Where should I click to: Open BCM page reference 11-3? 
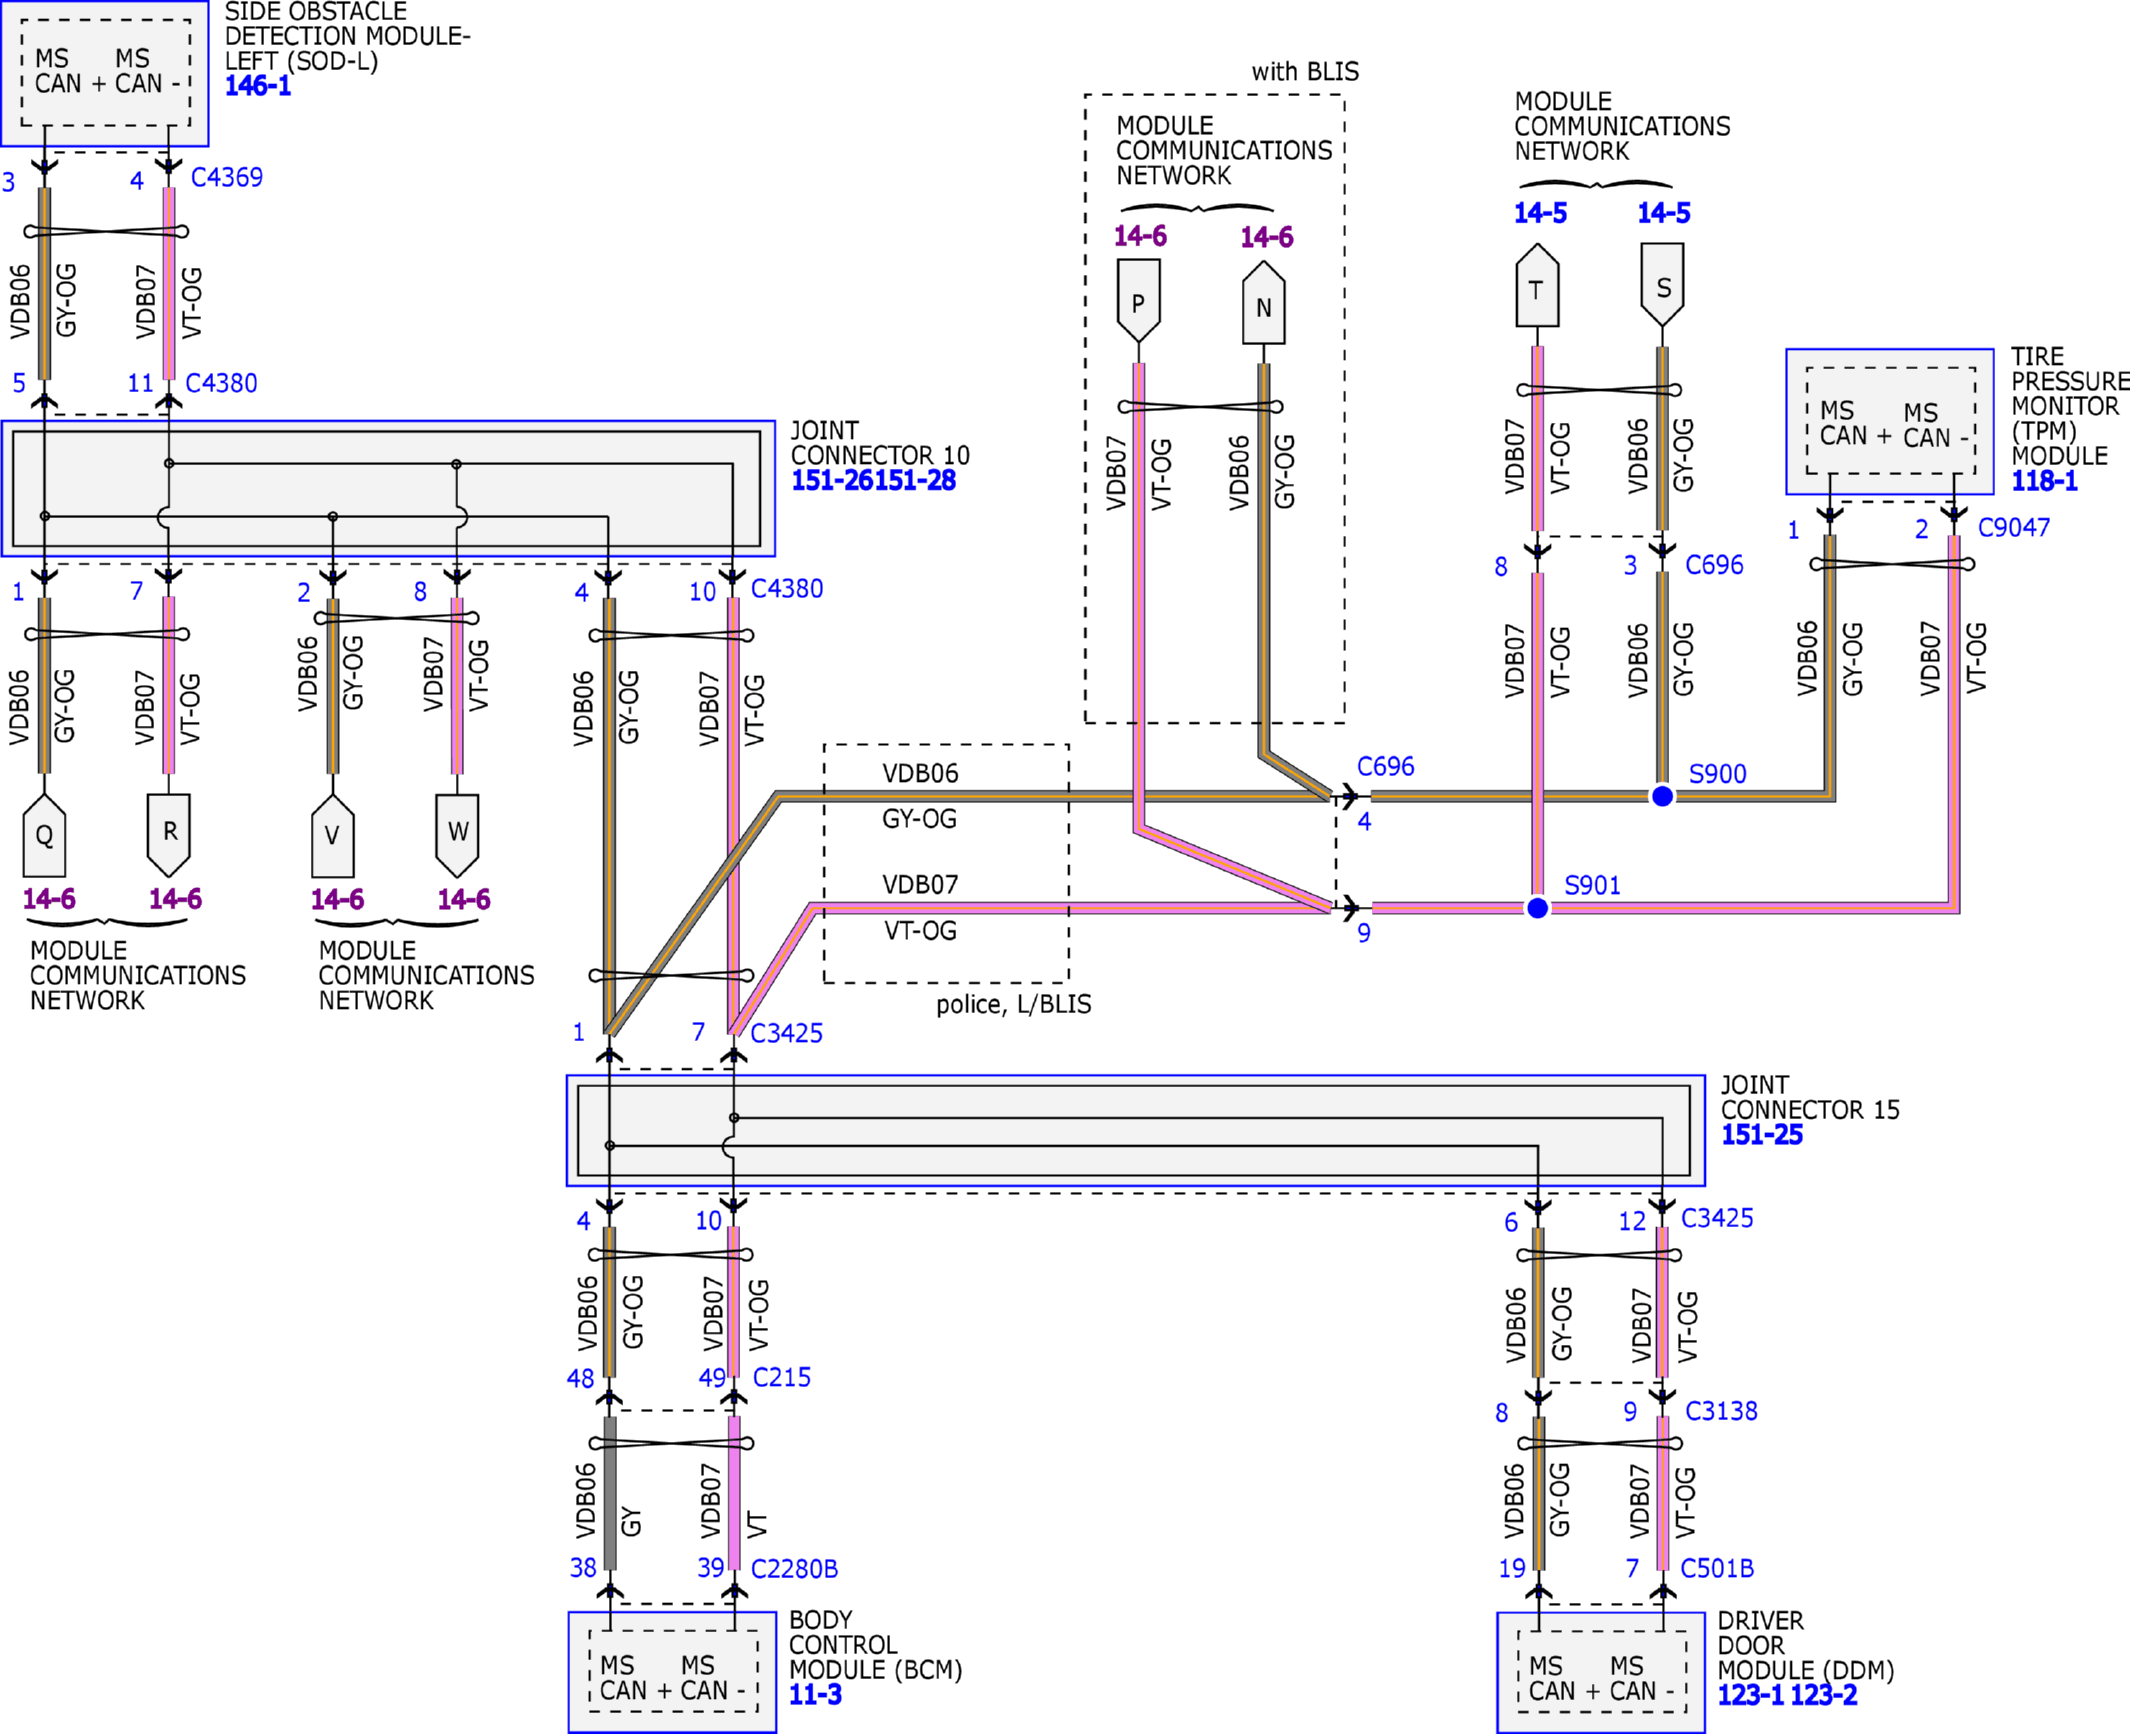pos(815,1694)
